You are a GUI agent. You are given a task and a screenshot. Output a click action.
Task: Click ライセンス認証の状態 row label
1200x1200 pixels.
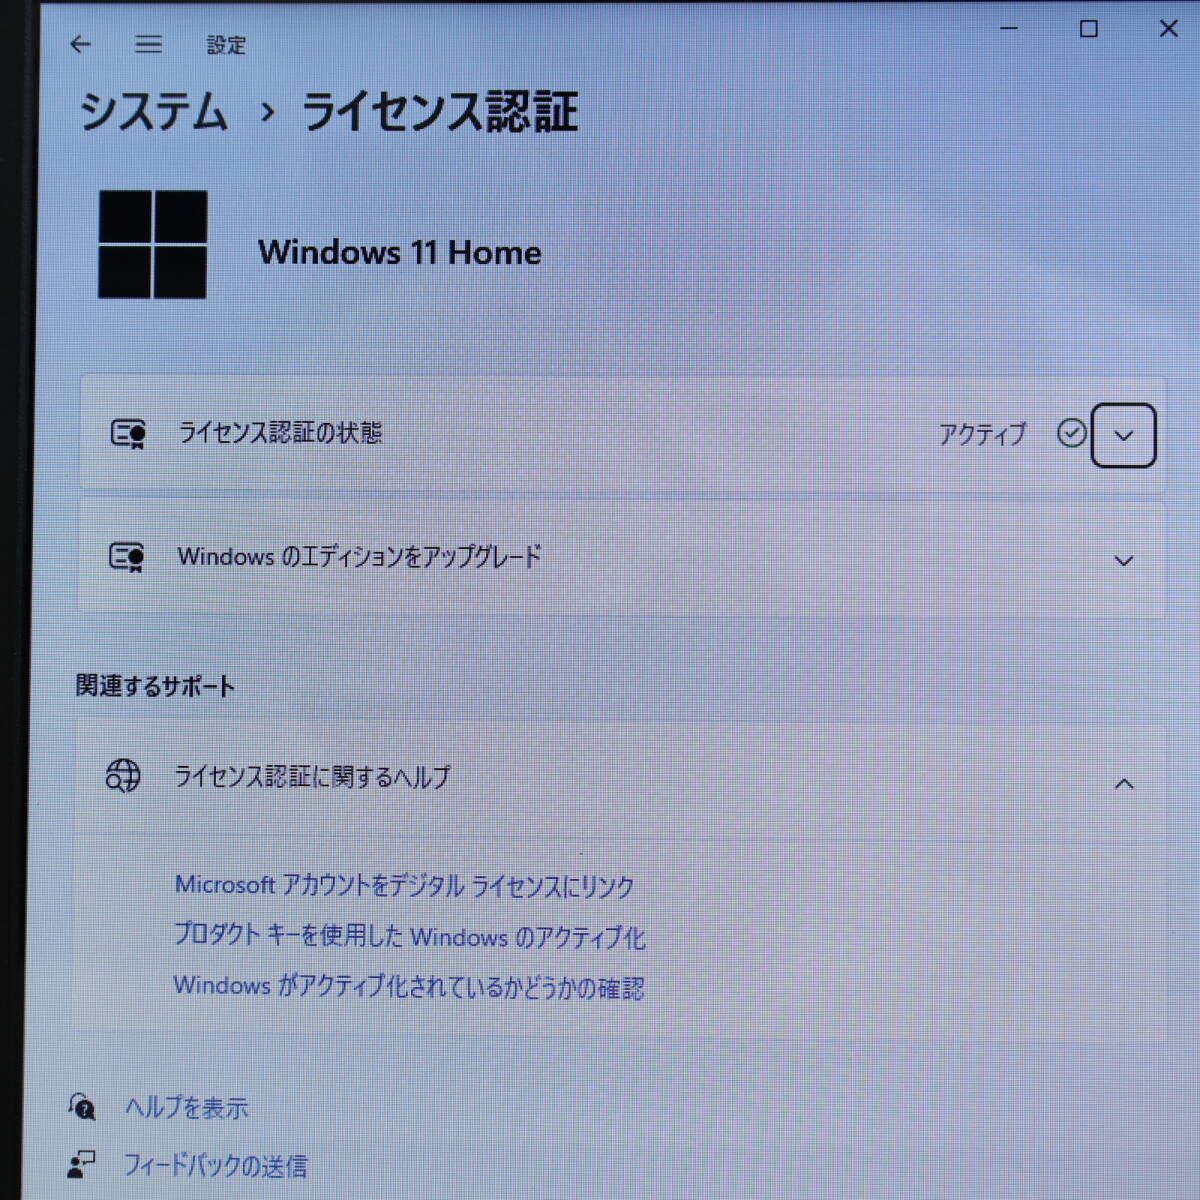click(280, 432)
